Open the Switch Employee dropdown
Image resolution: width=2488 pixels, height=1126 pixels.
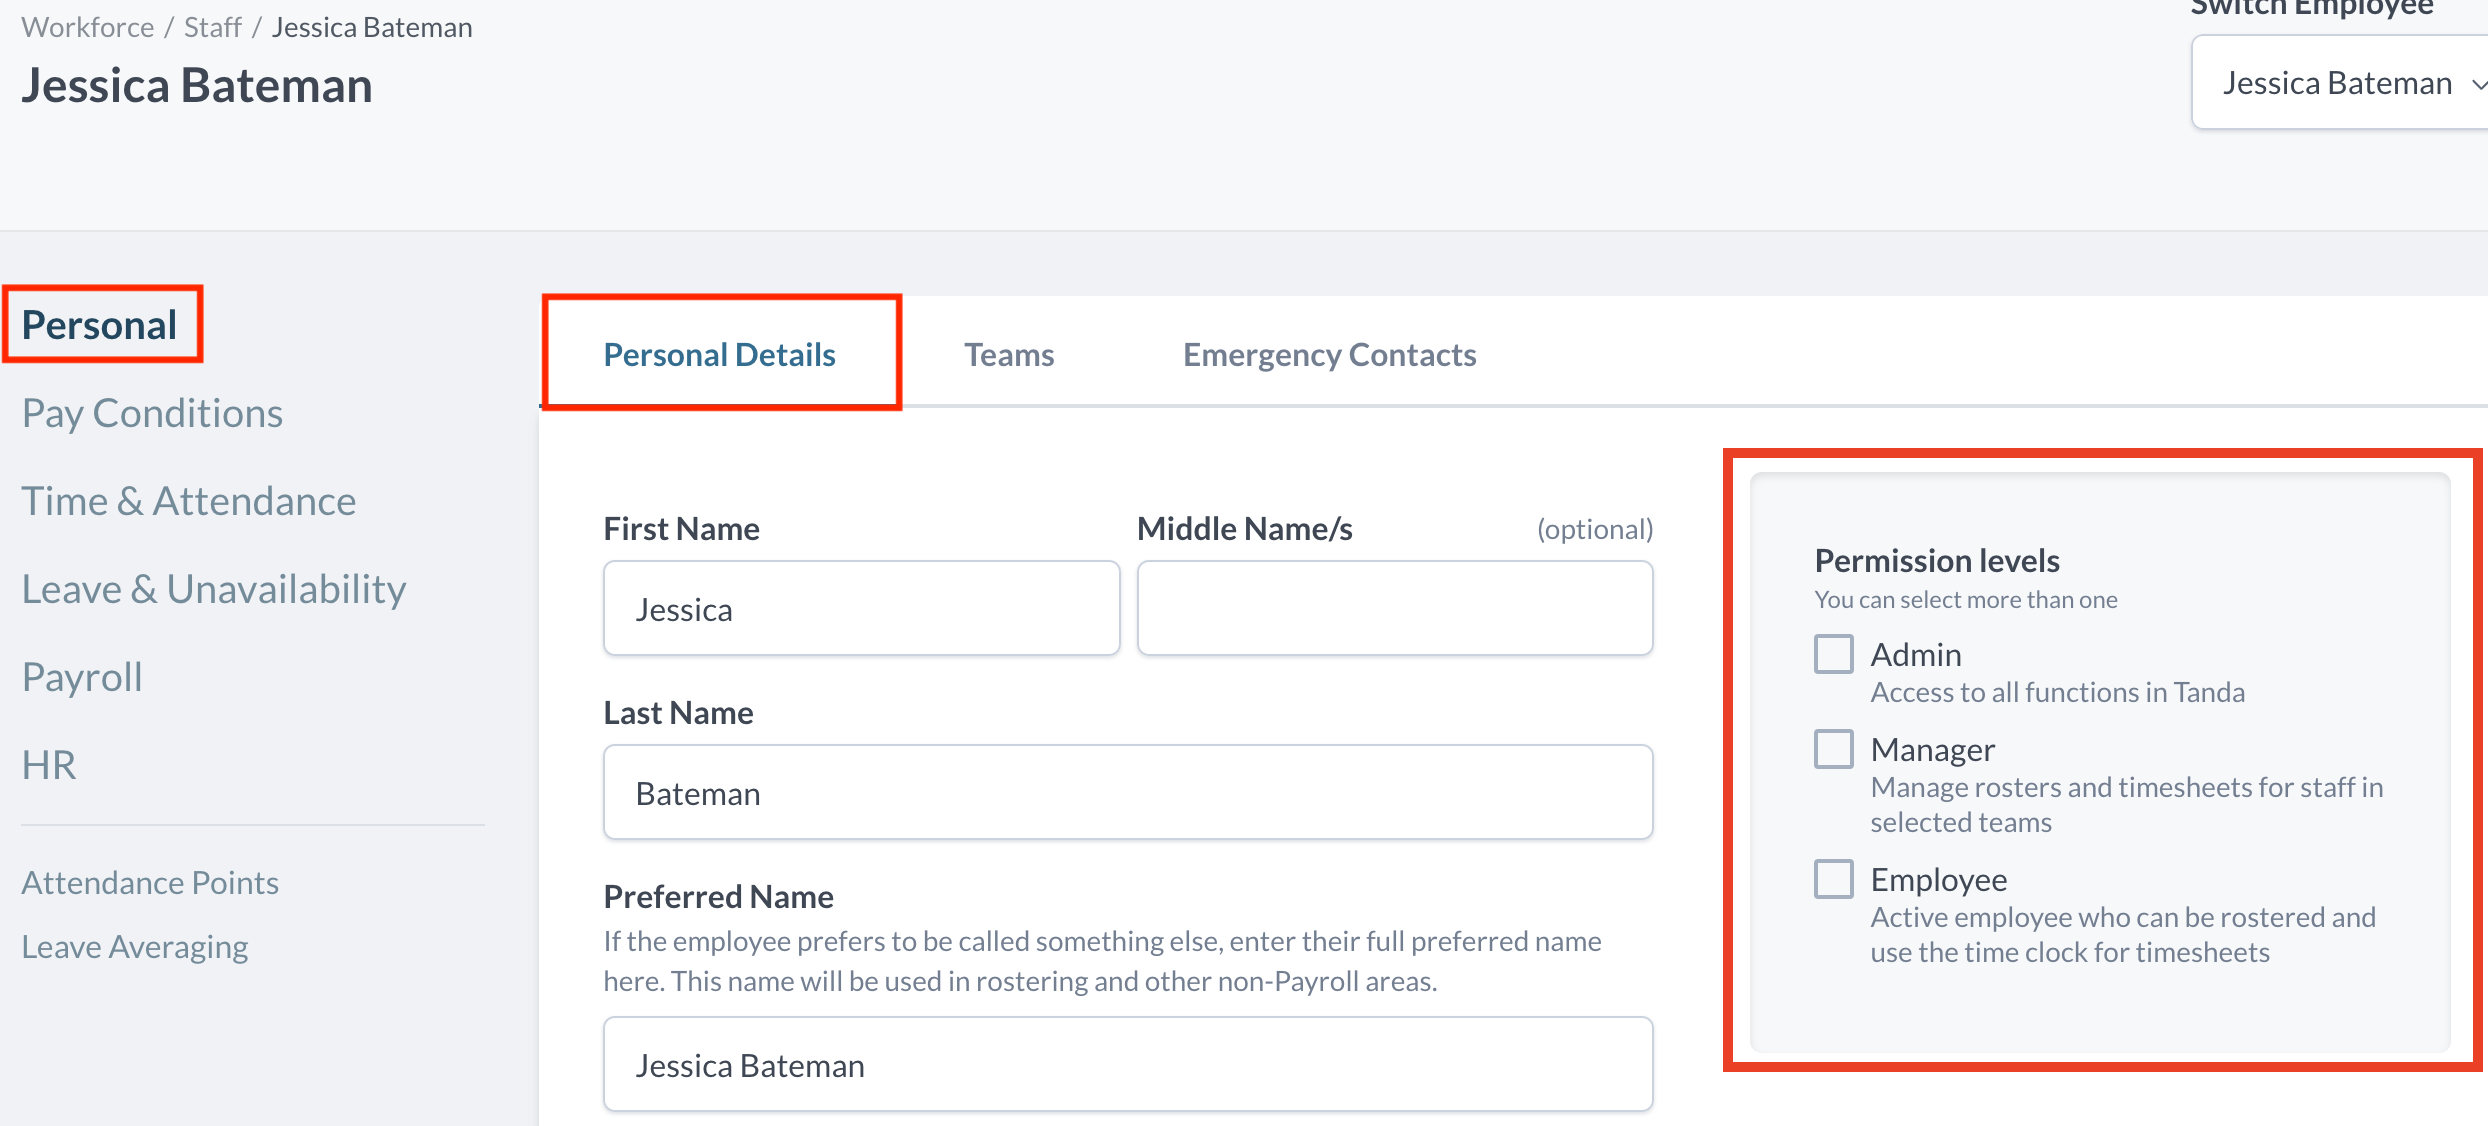2340,83
